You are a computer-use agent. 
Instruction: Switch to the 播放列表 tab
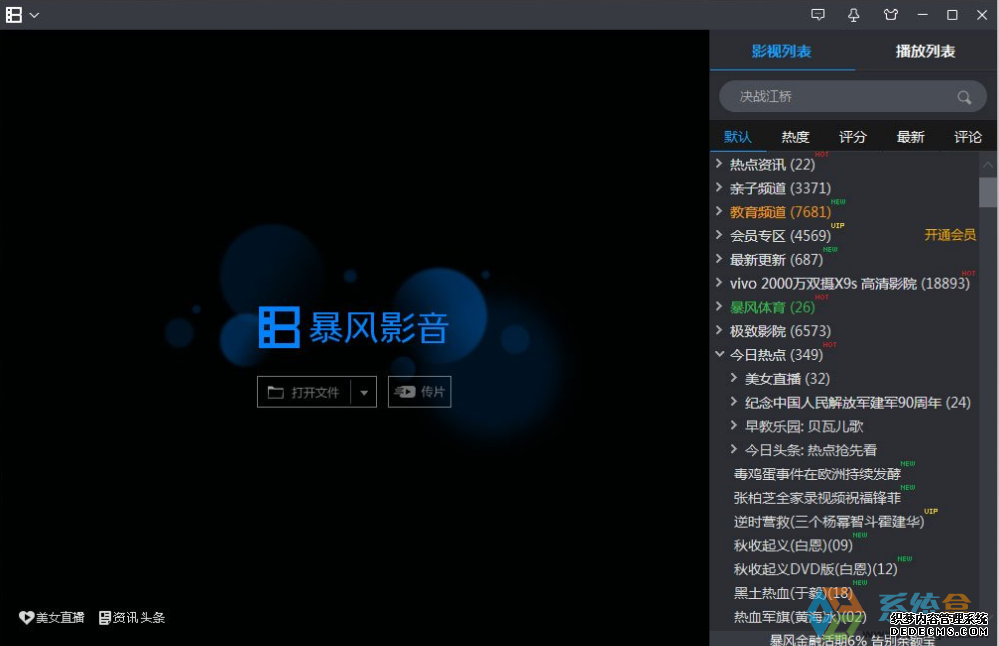click(x=925, y=52)
